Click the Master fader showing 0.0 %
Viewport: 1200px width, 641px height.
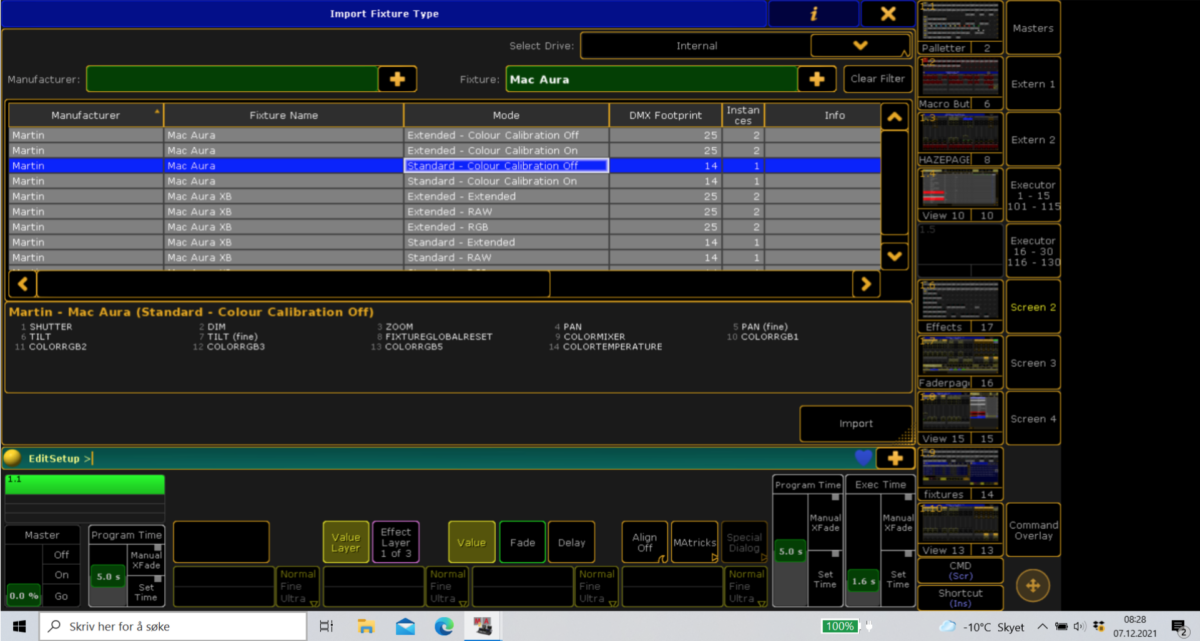click(x=24, y=575)
